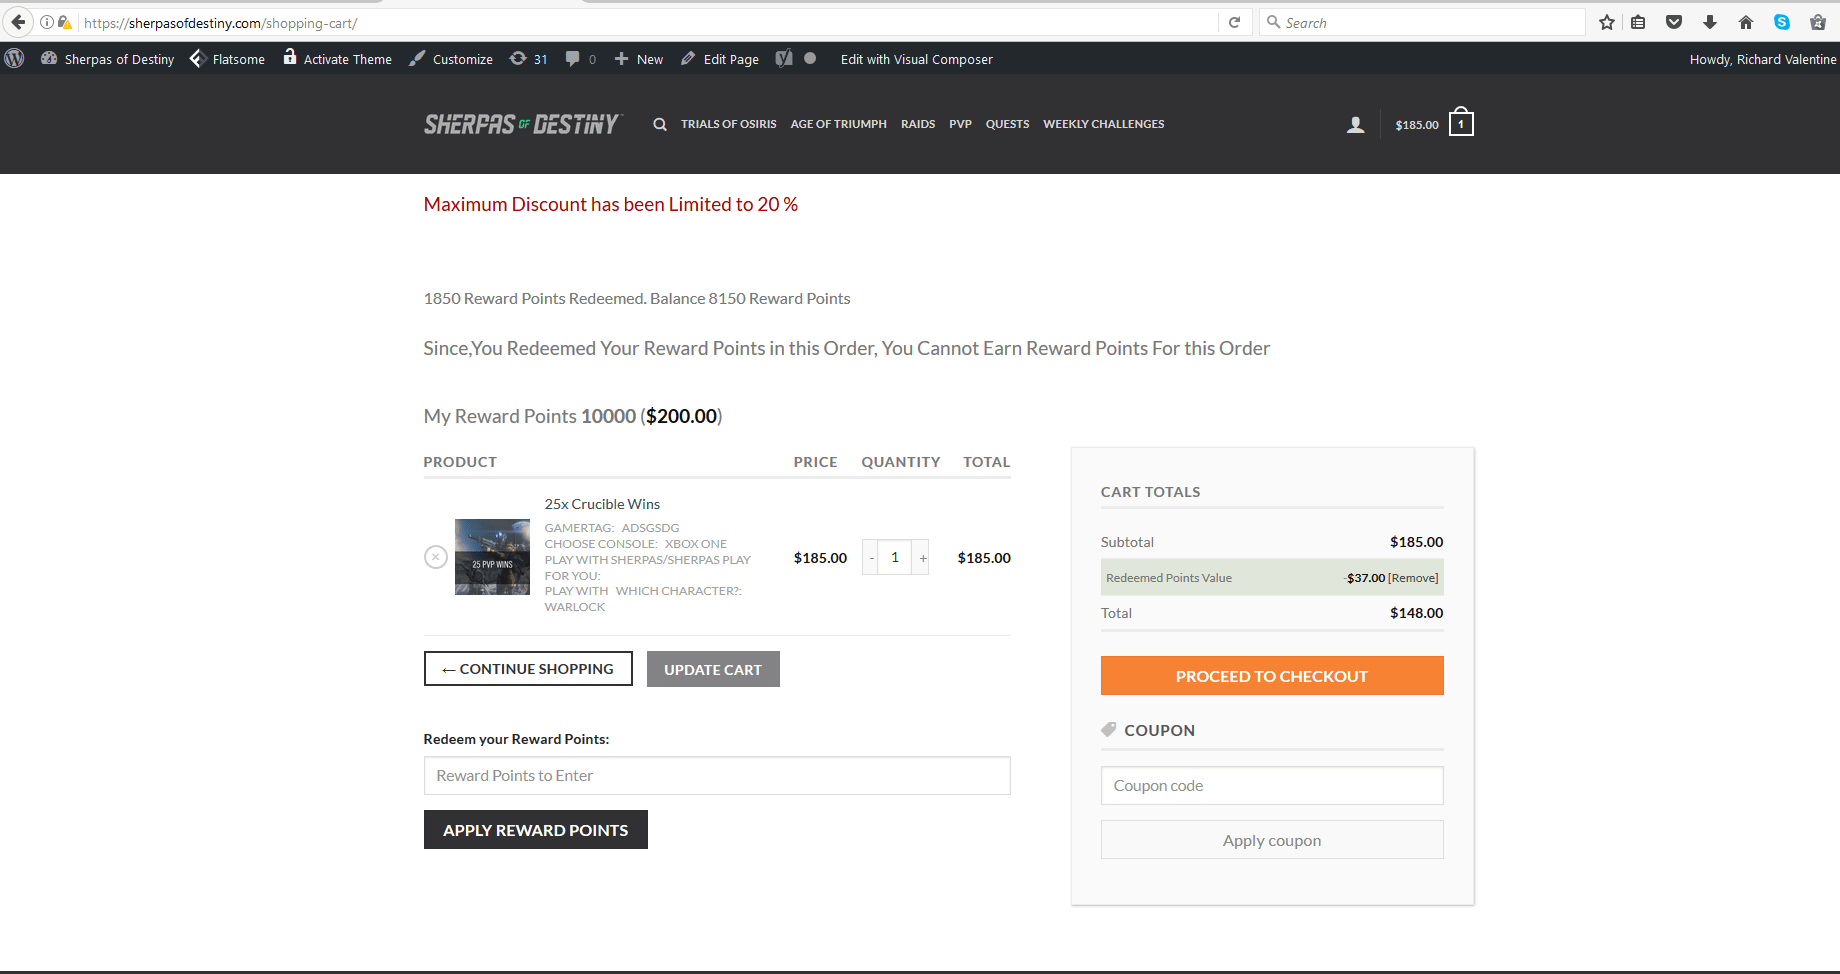This screenshot has width=1840, height=974.
Task: Click Apply Reward Points button
Action: pyautogui.click(x=536, y=830)
